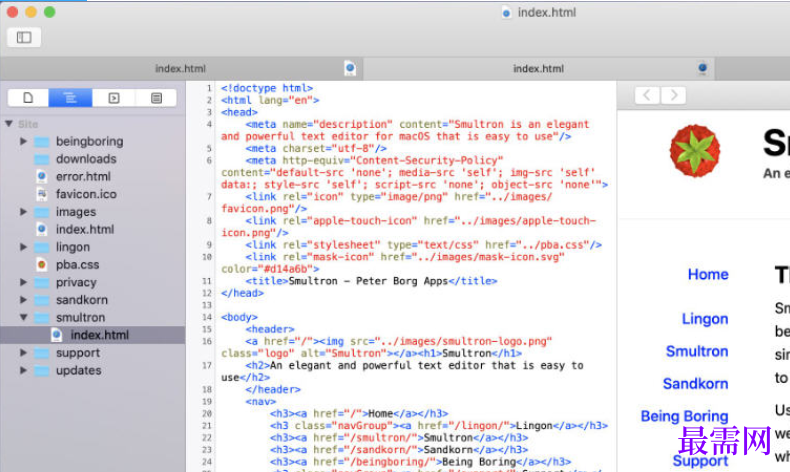The image size is (790, 472).
Task: Click the <!doctype html> line
Action: coord(267,88)
